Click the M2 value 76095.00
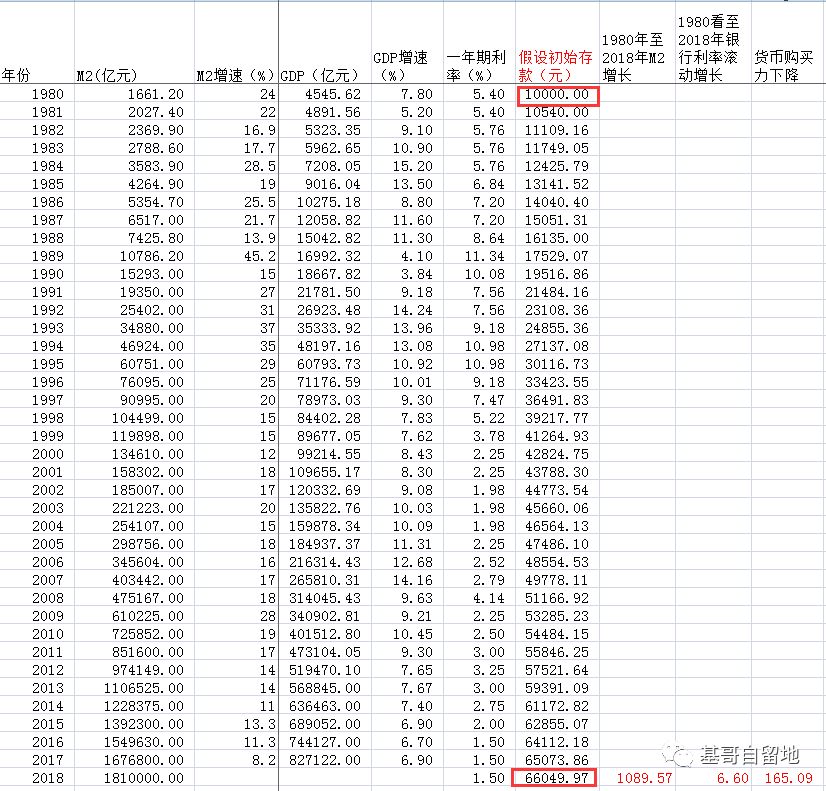Viewport: 826px width, 791px height. point(152,382)
